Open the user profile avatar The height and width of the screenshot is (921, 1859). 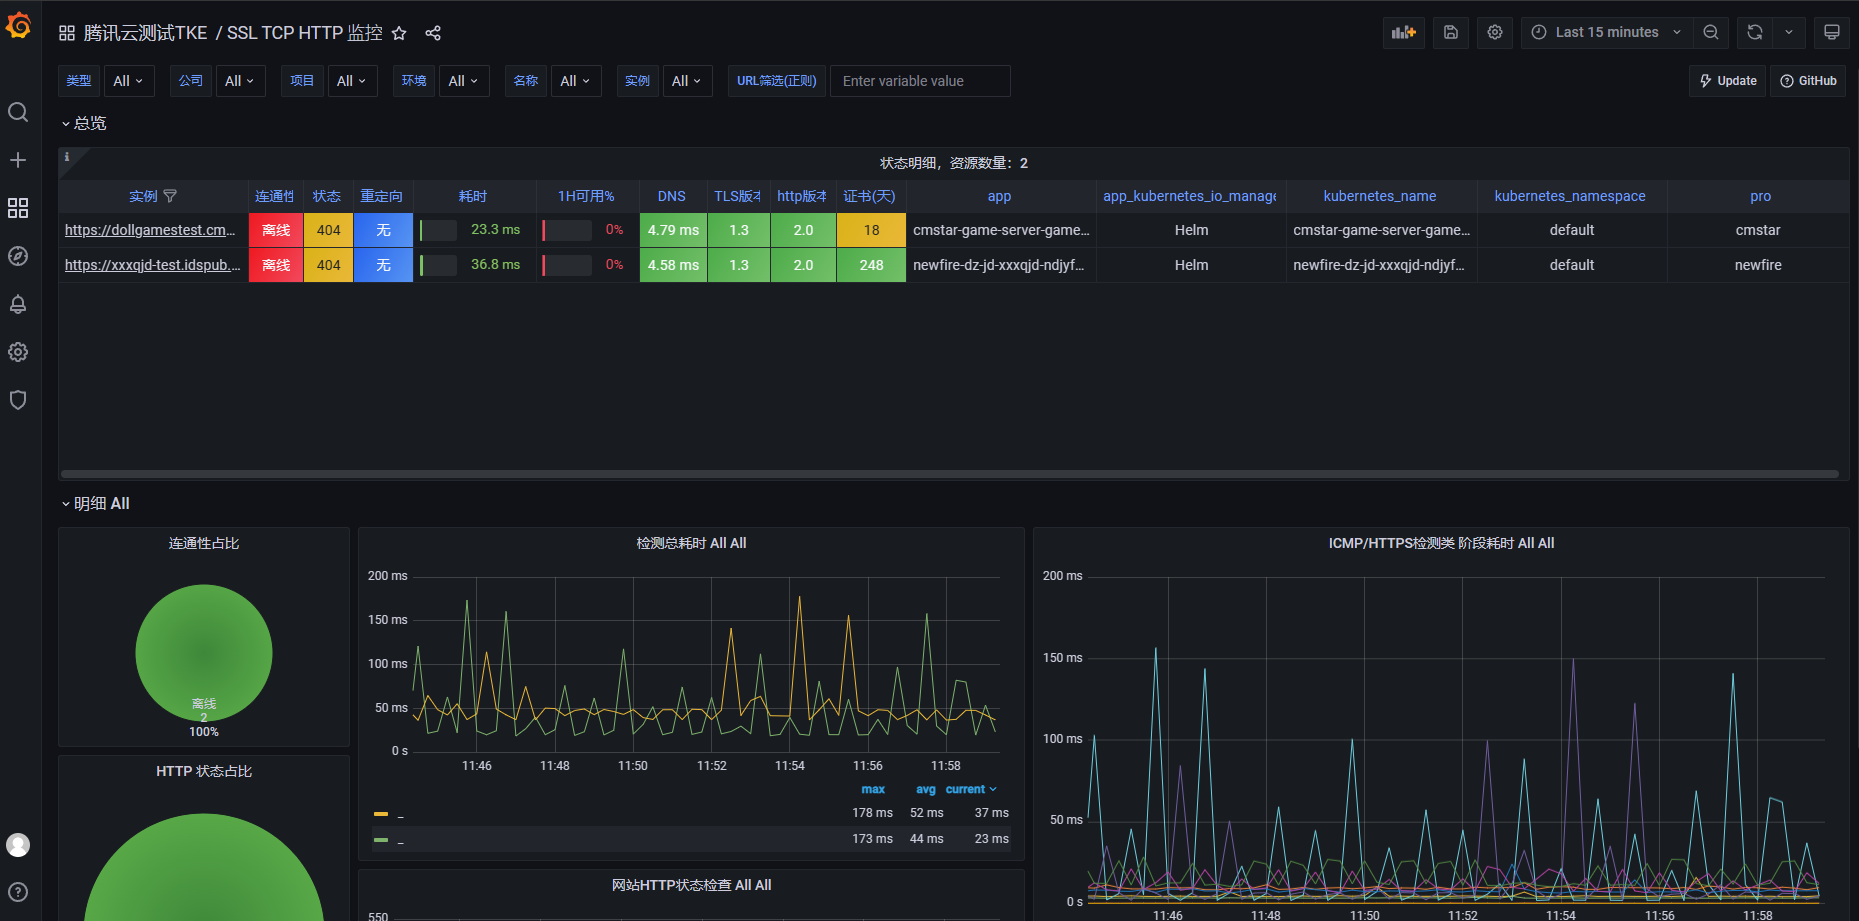pos(18,845)
